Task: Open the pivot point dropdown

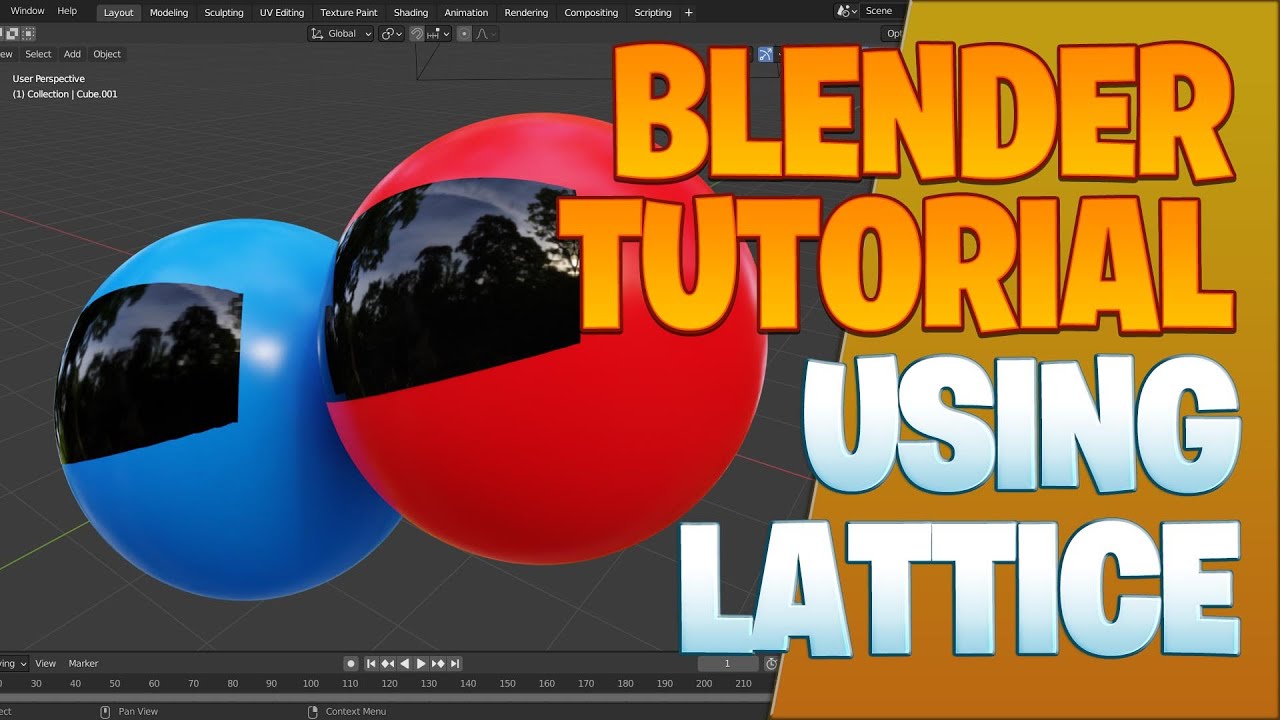Action: pos(391,34)
